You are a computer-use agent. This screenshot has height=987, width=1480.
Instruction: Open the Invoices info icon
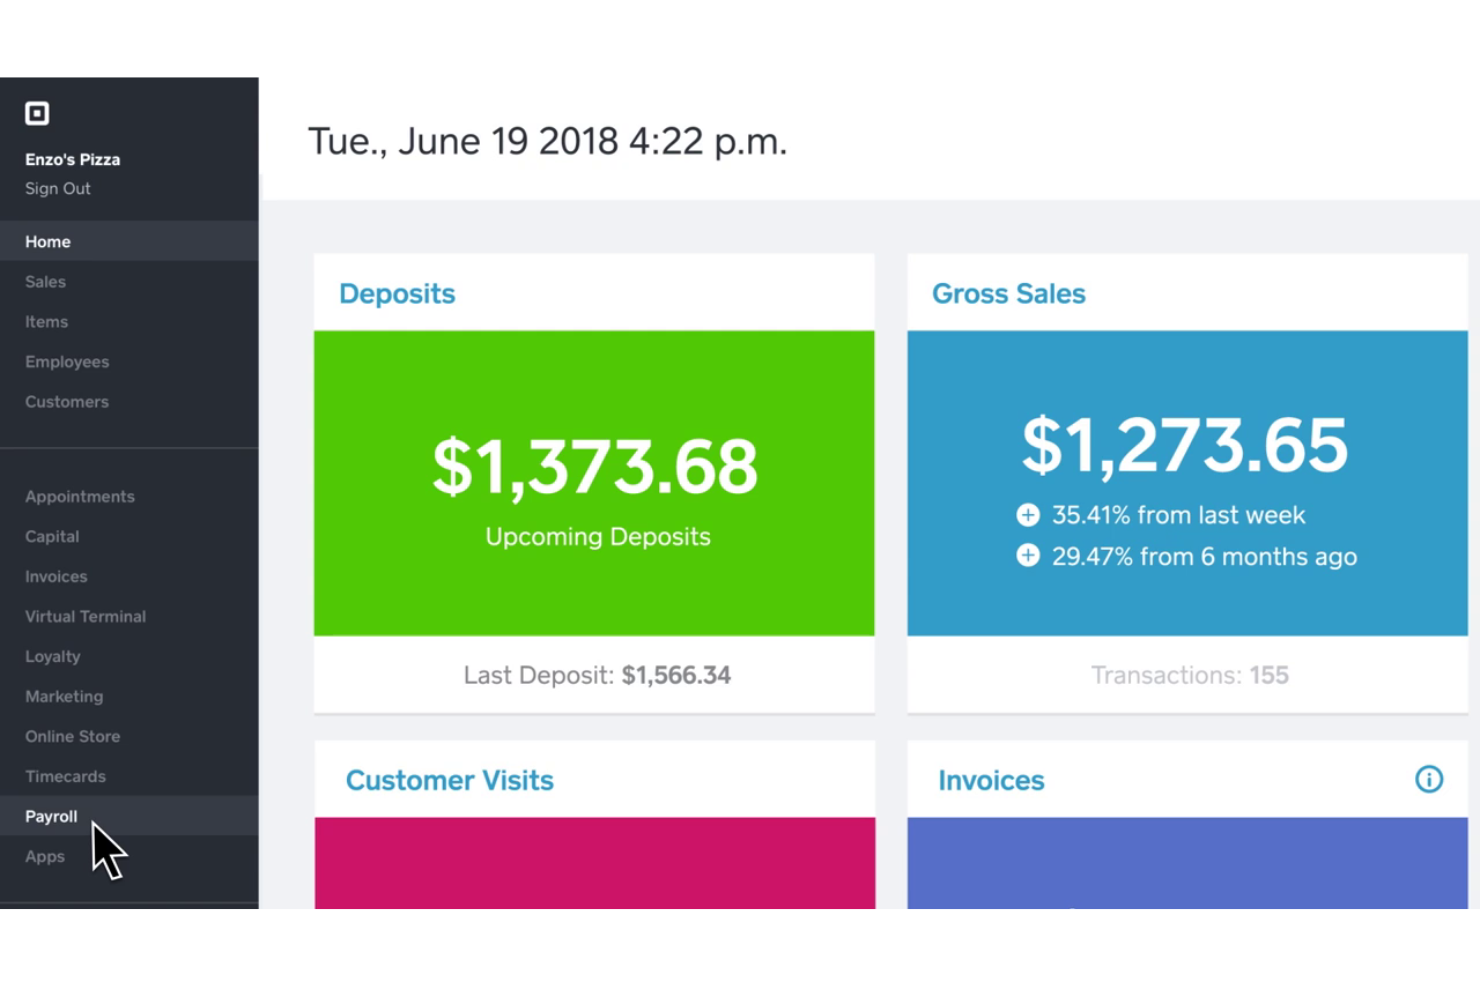1428,780
